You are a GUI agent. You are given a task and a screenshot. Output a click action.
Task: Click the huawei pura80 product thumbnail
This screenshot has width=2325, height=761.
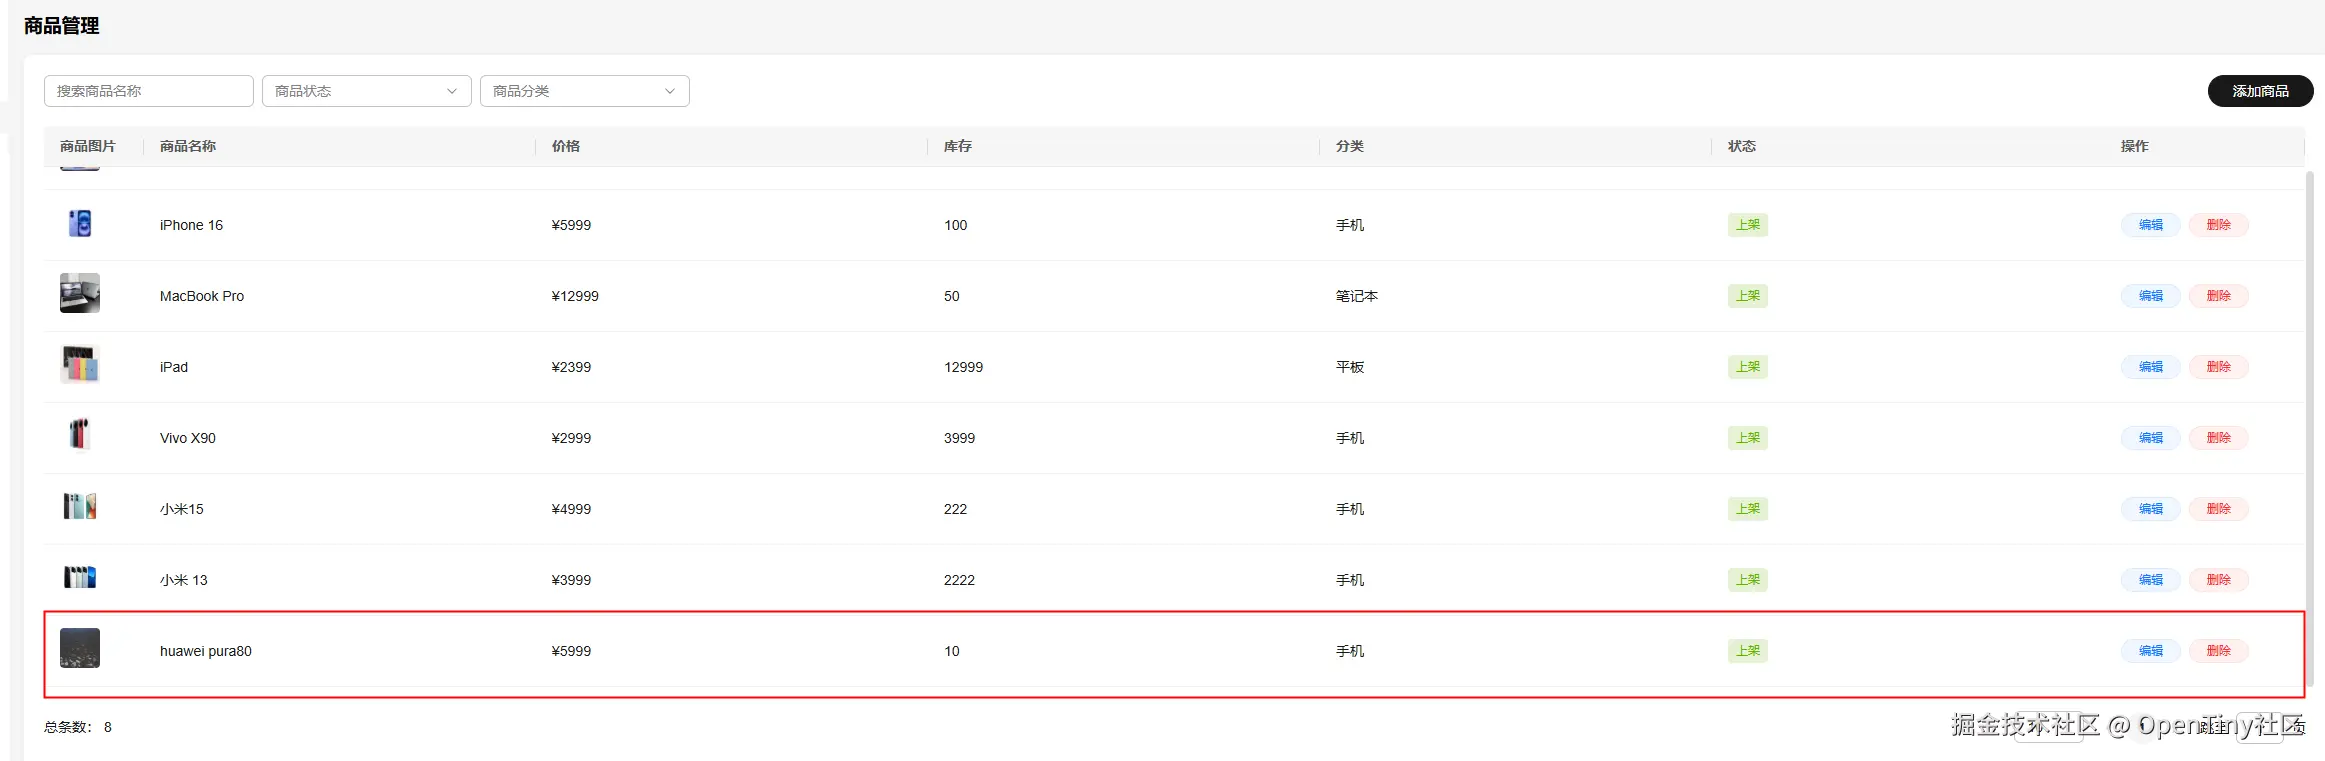80,648
